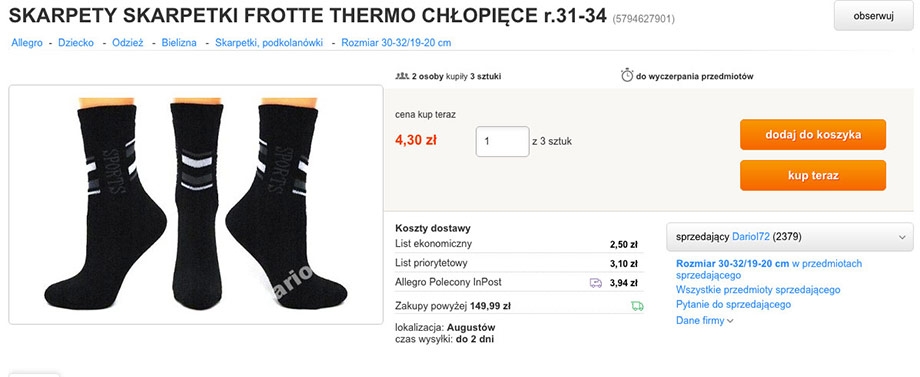The image size is (920, 377).
Task: Click the green free shipping truck icon
Action: [637, 305]
